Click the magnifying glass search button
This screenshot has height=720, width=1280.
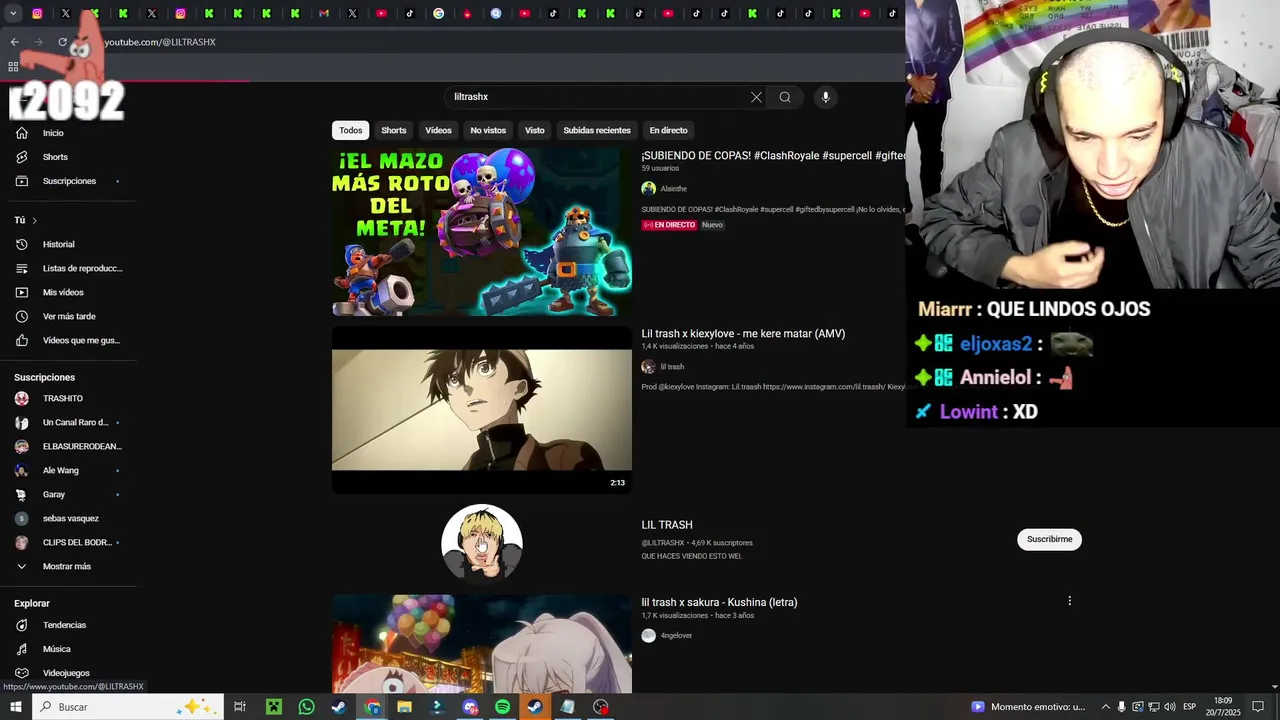(x=785, y=97)
